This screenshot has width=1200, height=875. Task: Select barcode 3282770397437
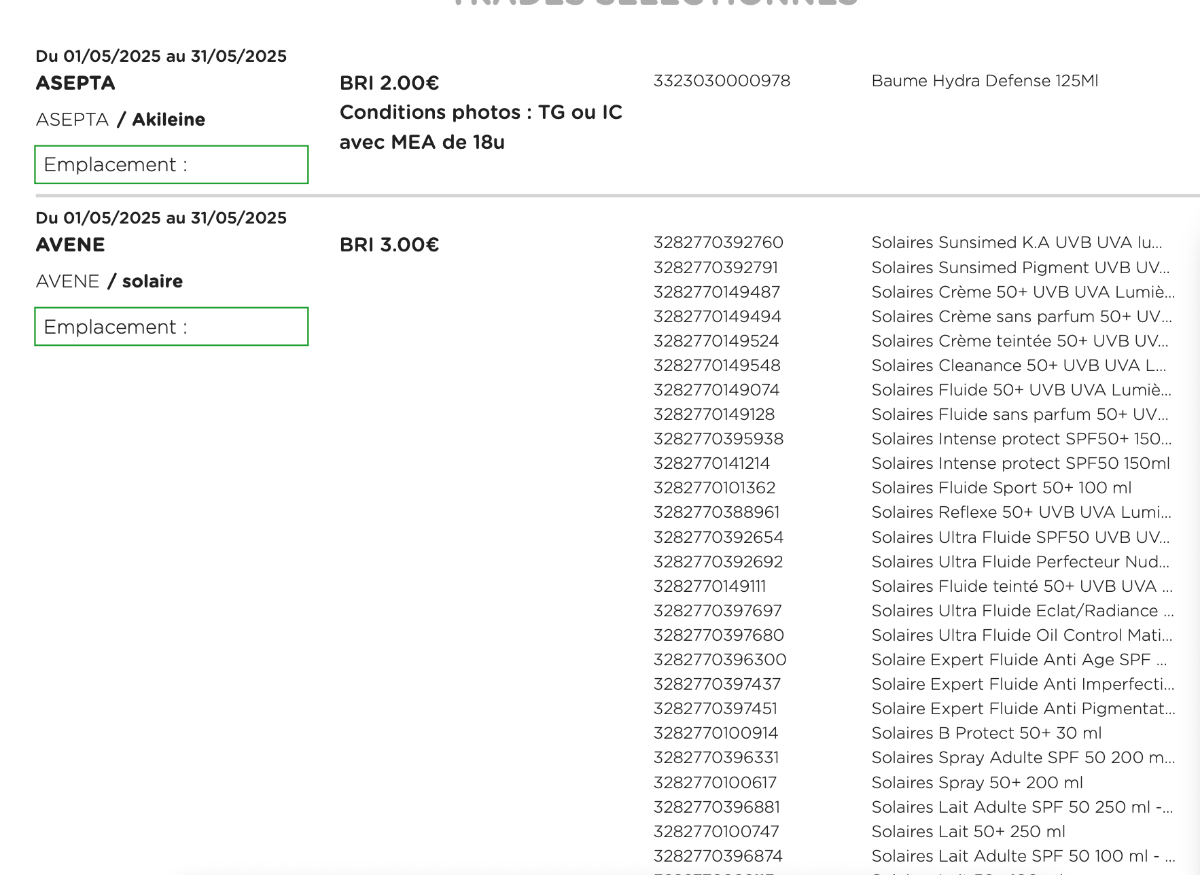(x=718, y=684)
